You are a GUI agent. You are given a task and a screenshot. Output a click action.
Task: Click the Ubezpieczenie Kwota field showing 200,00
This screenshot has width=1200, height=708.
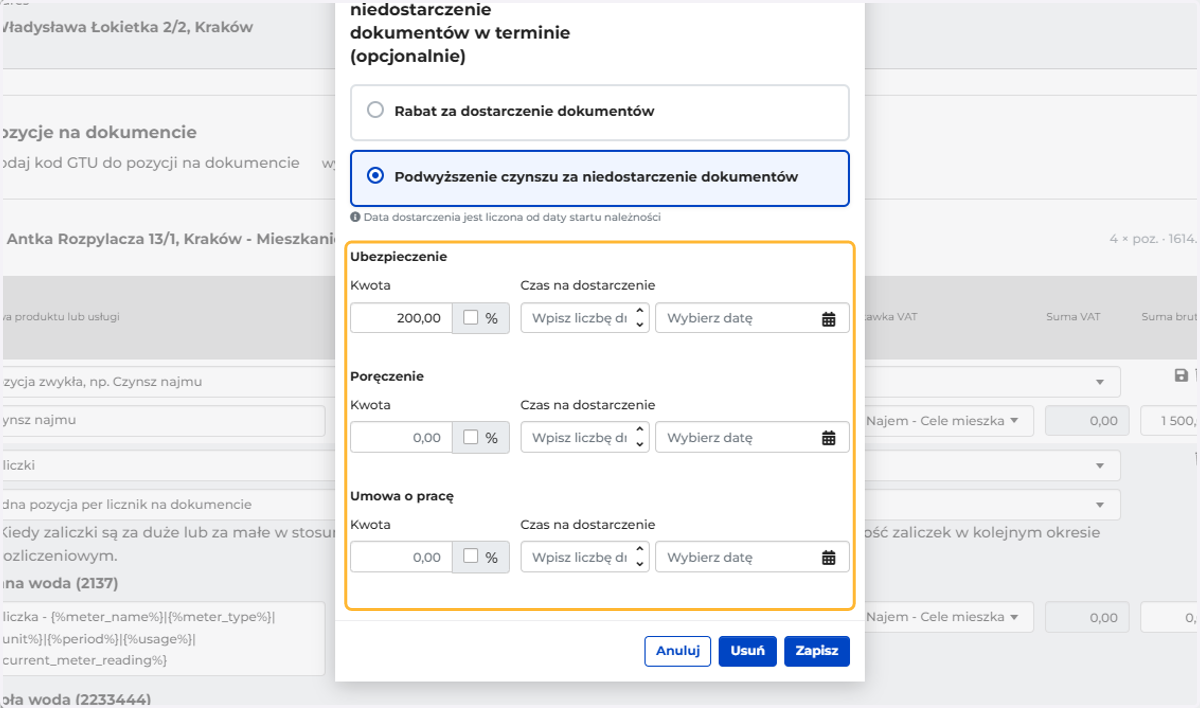tap(401, 318)
